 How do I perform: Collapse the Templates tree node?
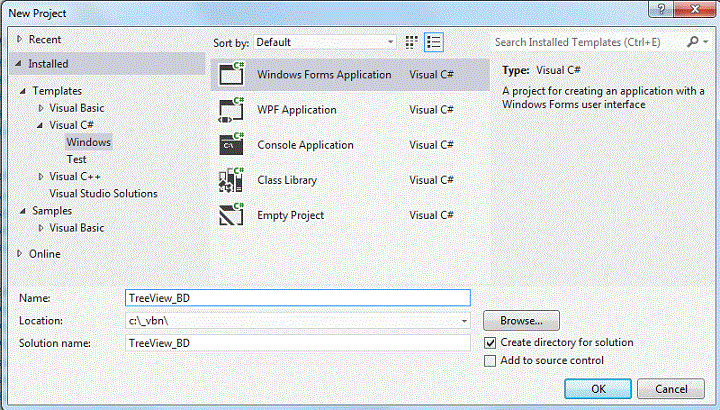tap(23, 91)
